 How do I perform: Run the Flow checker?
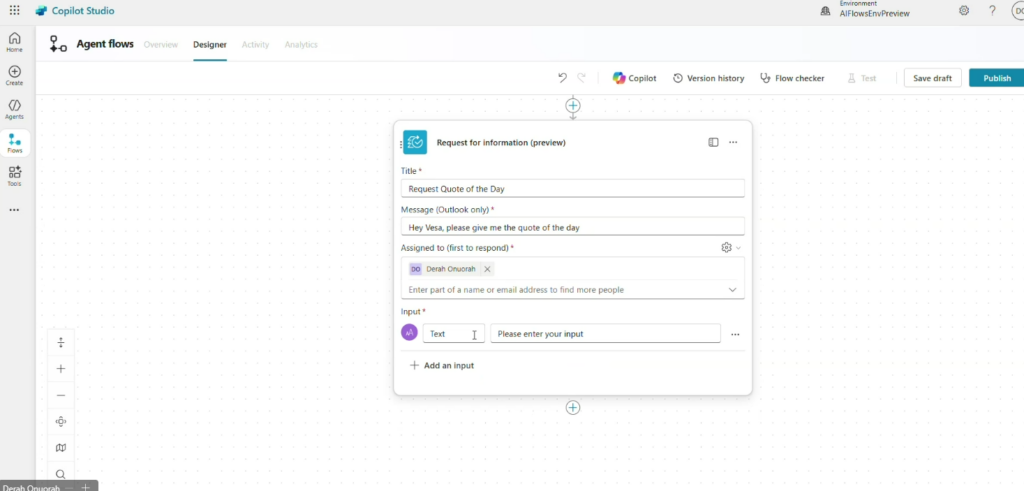[x=792, y=78]
